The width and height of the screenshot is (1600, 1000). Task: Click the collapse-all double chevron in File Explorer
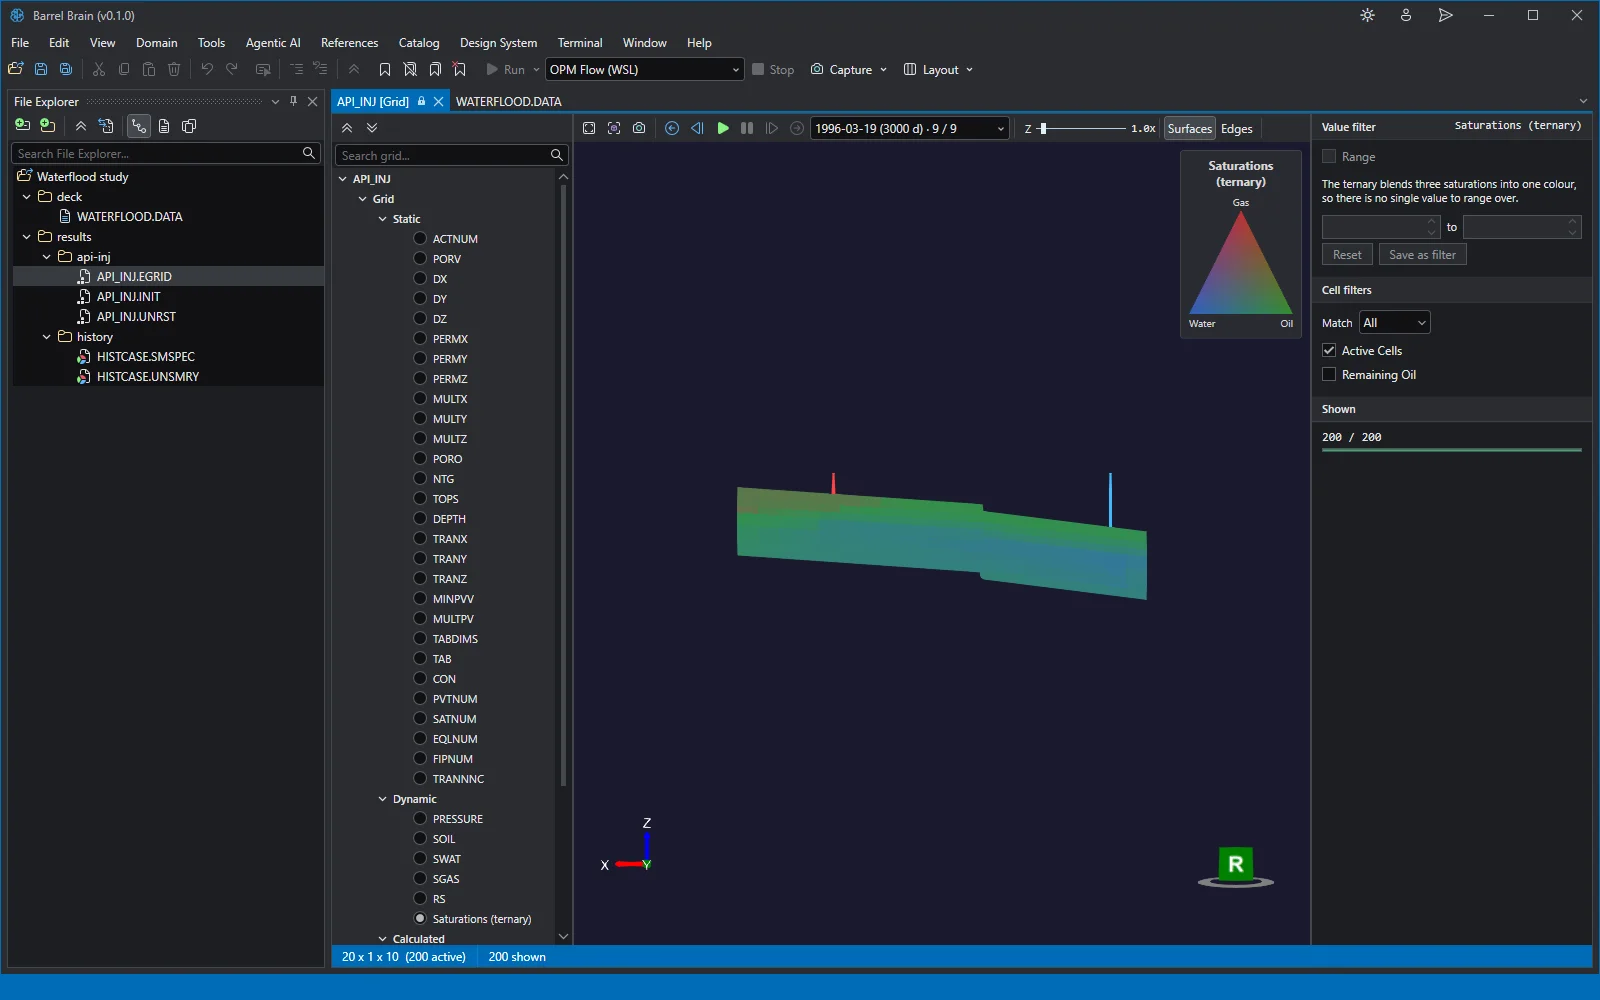point(81,126)
